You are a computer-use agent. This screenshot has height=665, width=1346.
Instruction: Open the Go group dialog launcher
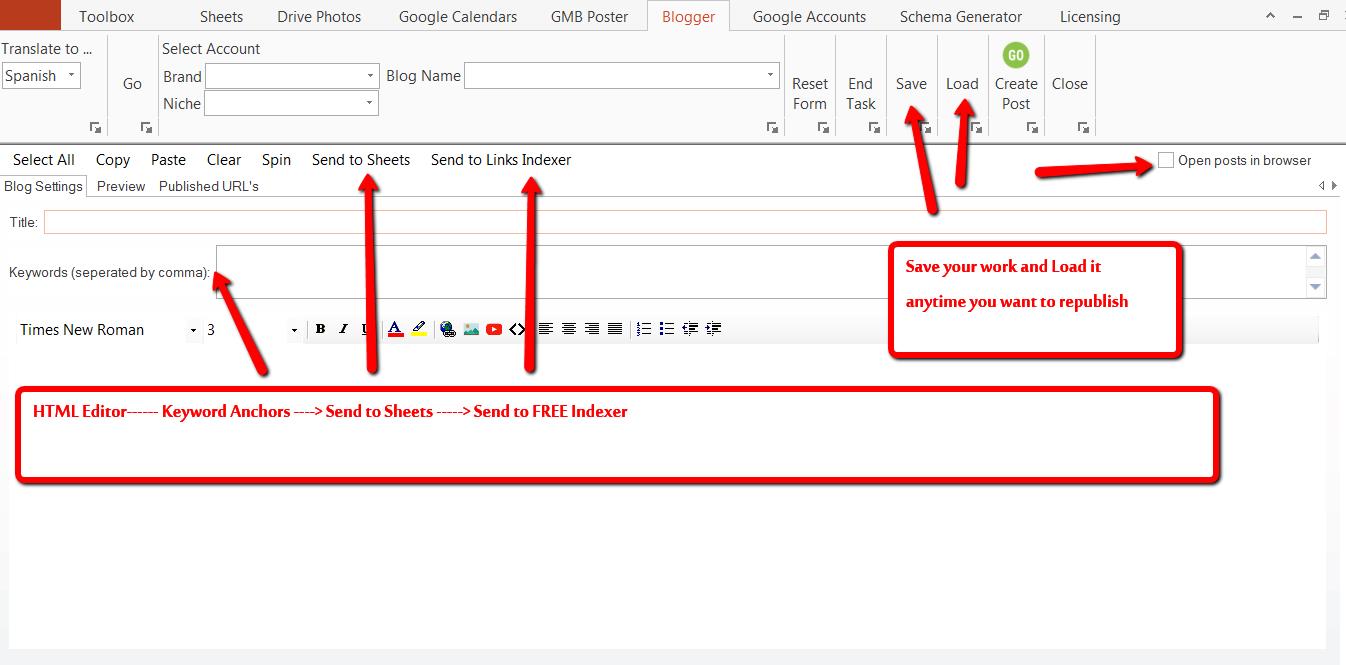click(x=146, y=128)
